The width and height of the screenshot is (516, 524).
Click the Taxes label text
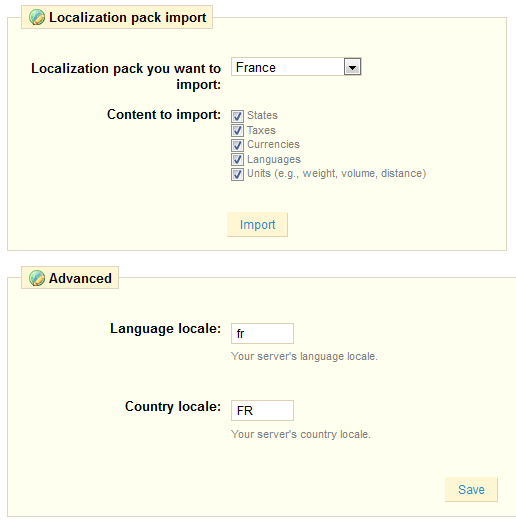261,130
